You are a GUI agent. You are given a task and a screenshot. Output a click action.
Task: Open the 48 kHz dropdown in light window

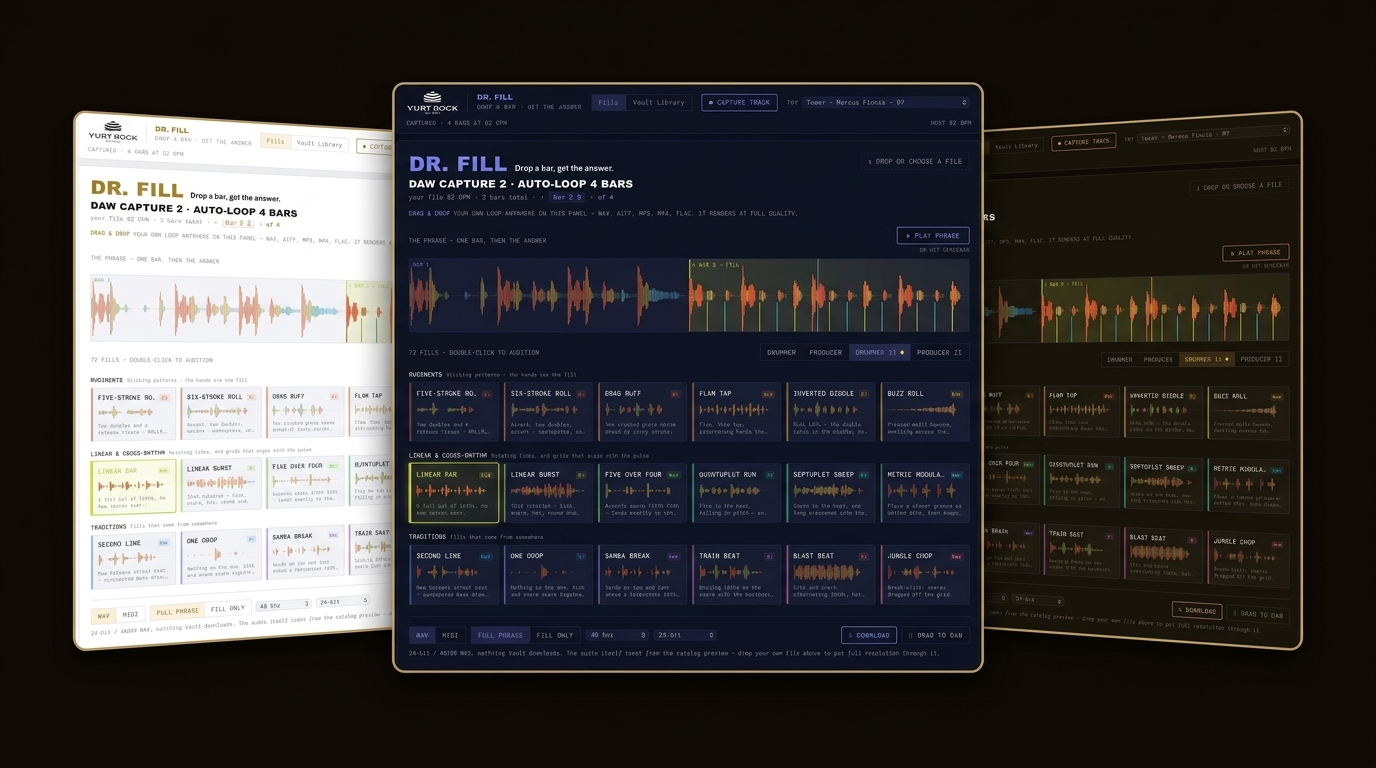pos(283,605)
